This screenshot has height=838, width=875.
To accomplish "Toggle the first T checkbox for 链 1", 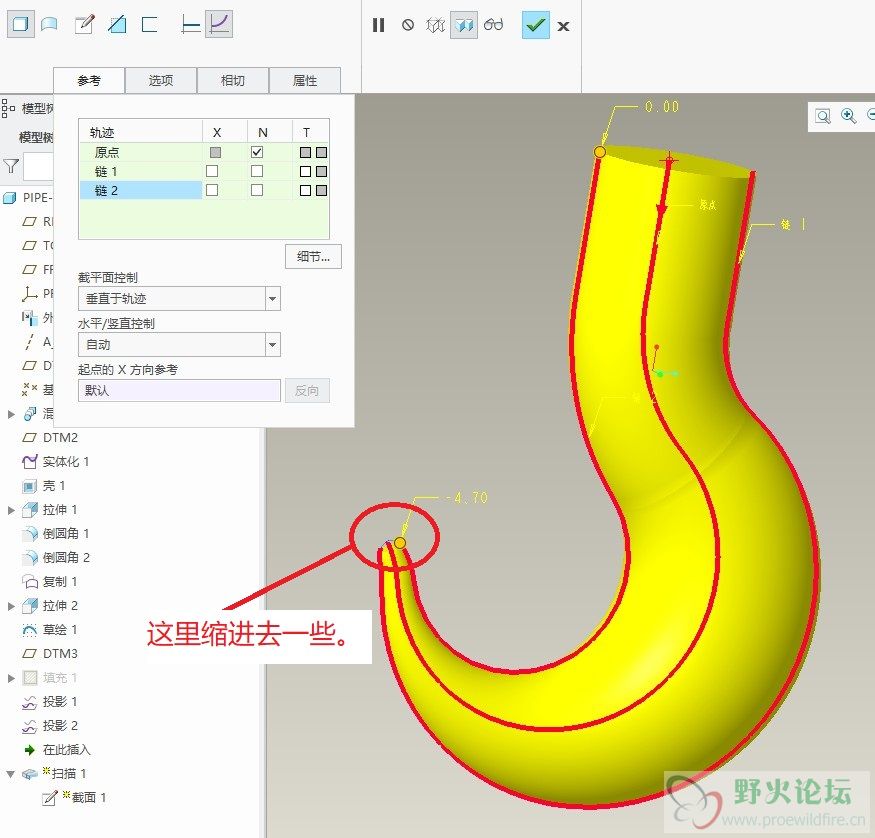I will coord(305,171).
